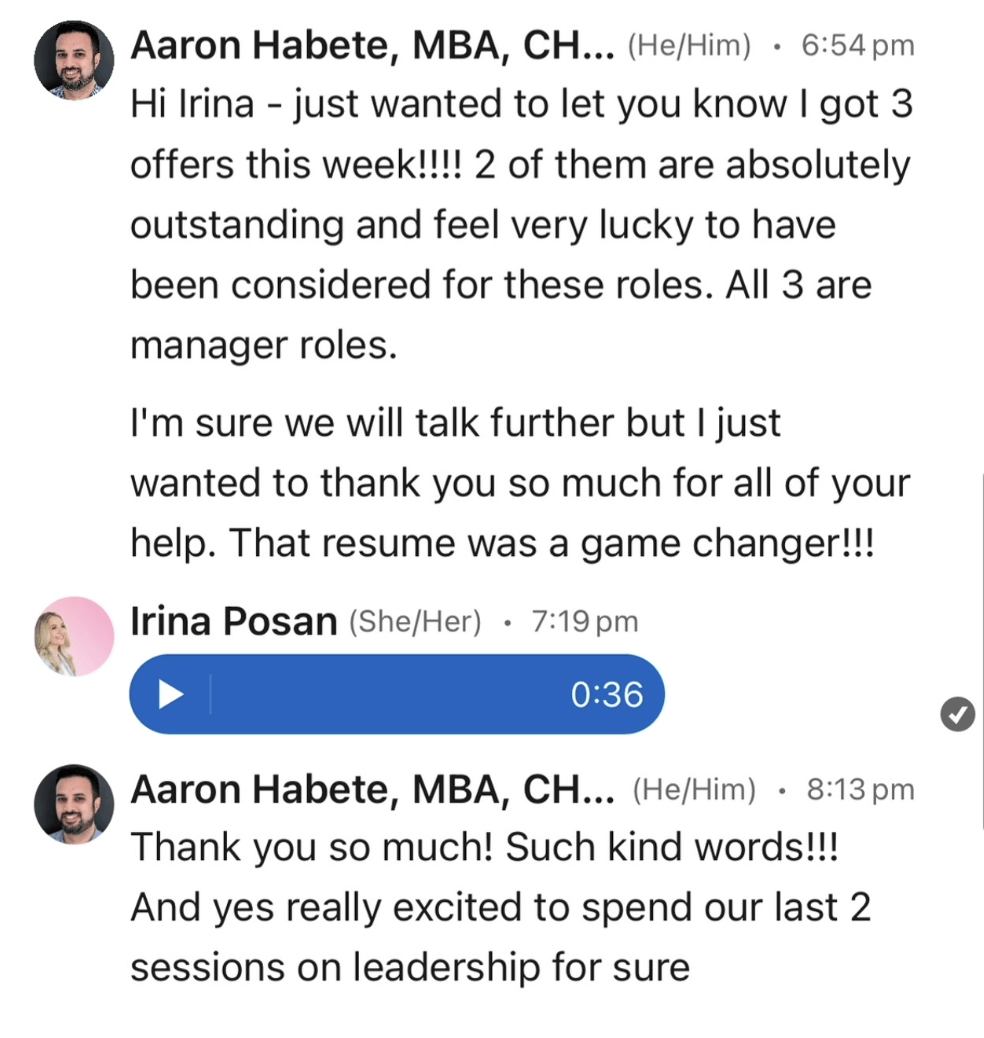Open Aaron Habete, MBA name in first message
984x1038 pixels.
372,45
